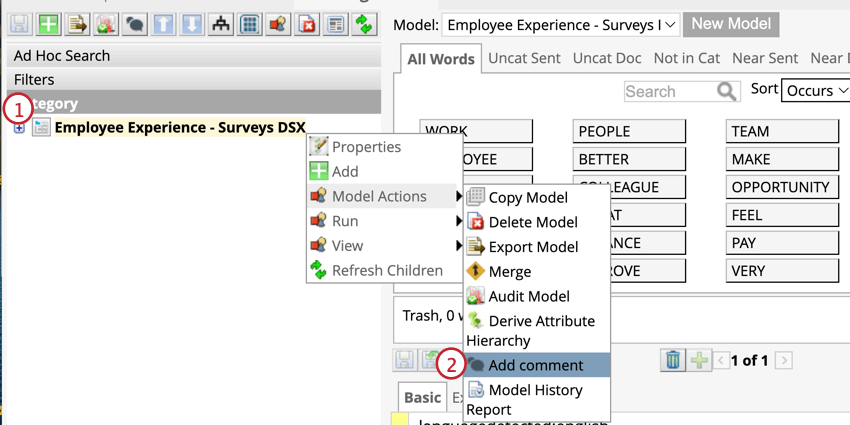The width and height of the screenshot is (850, 425).
Task: Open the Not in Cat tab
Action: click(686, 59)
